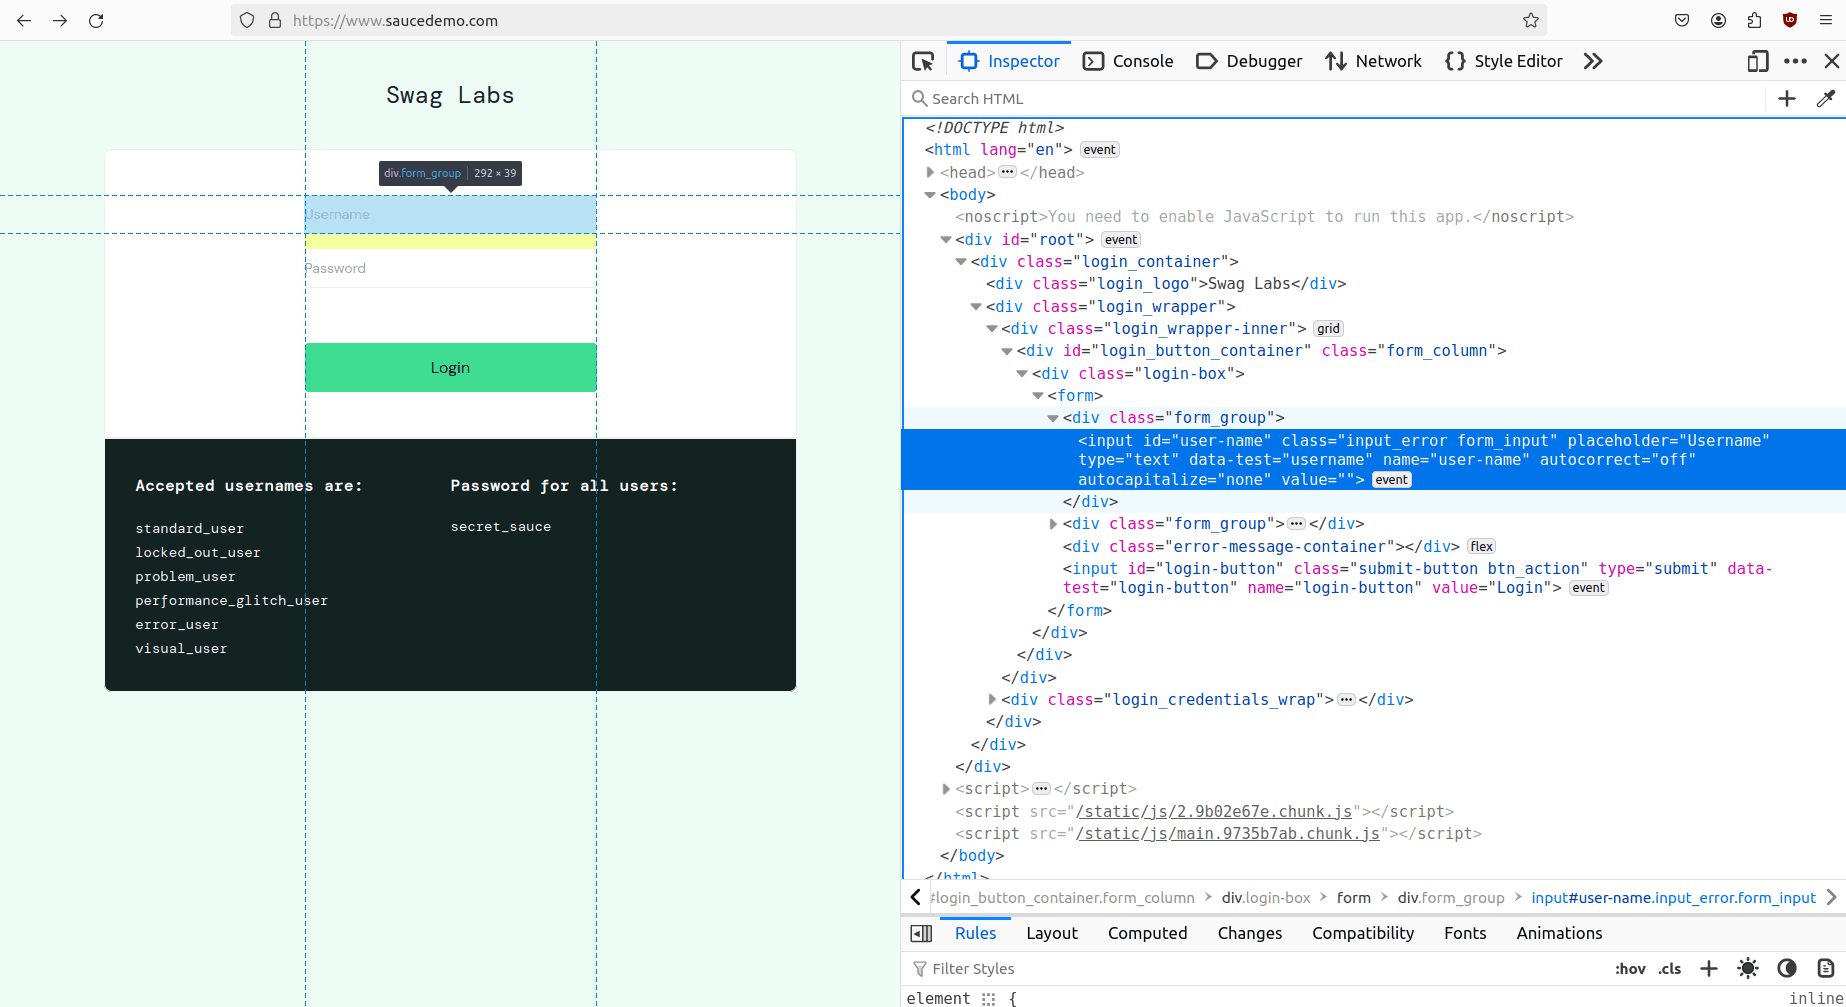Switch to the Debugger tab
1846x1007 pixels.
(1249, 61)
